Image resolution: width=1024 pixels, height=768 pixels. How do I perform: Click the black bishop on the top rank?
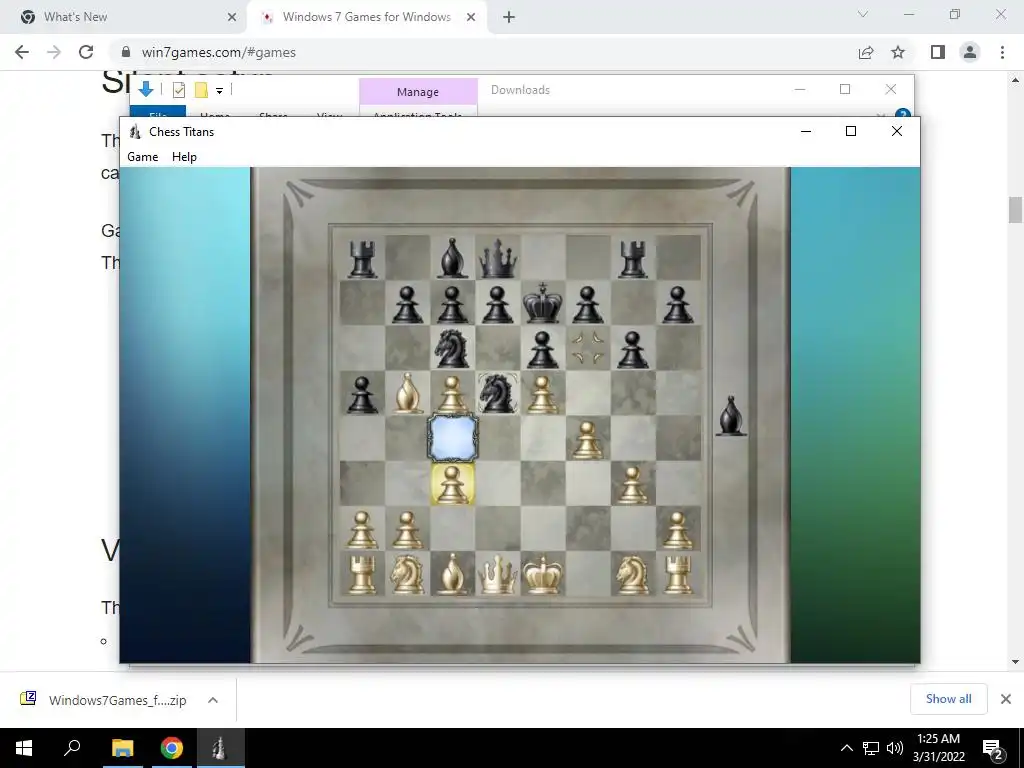click(x=452, y=258)
